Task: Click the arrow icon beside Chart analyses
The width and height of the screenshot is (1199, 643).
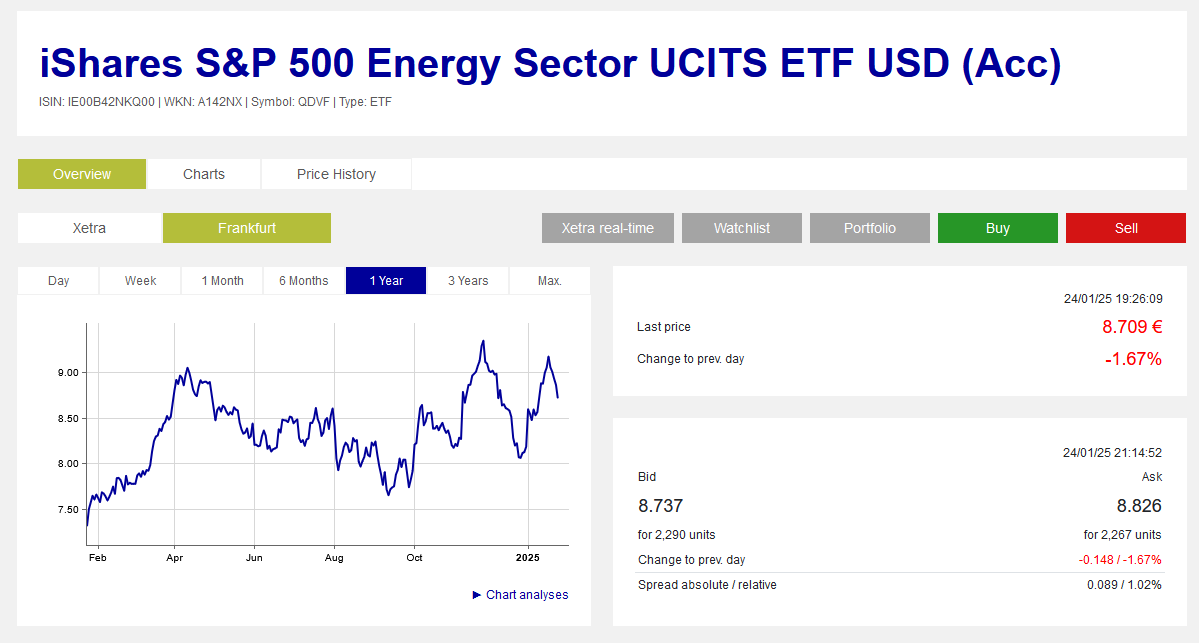Action: [476, 595]
